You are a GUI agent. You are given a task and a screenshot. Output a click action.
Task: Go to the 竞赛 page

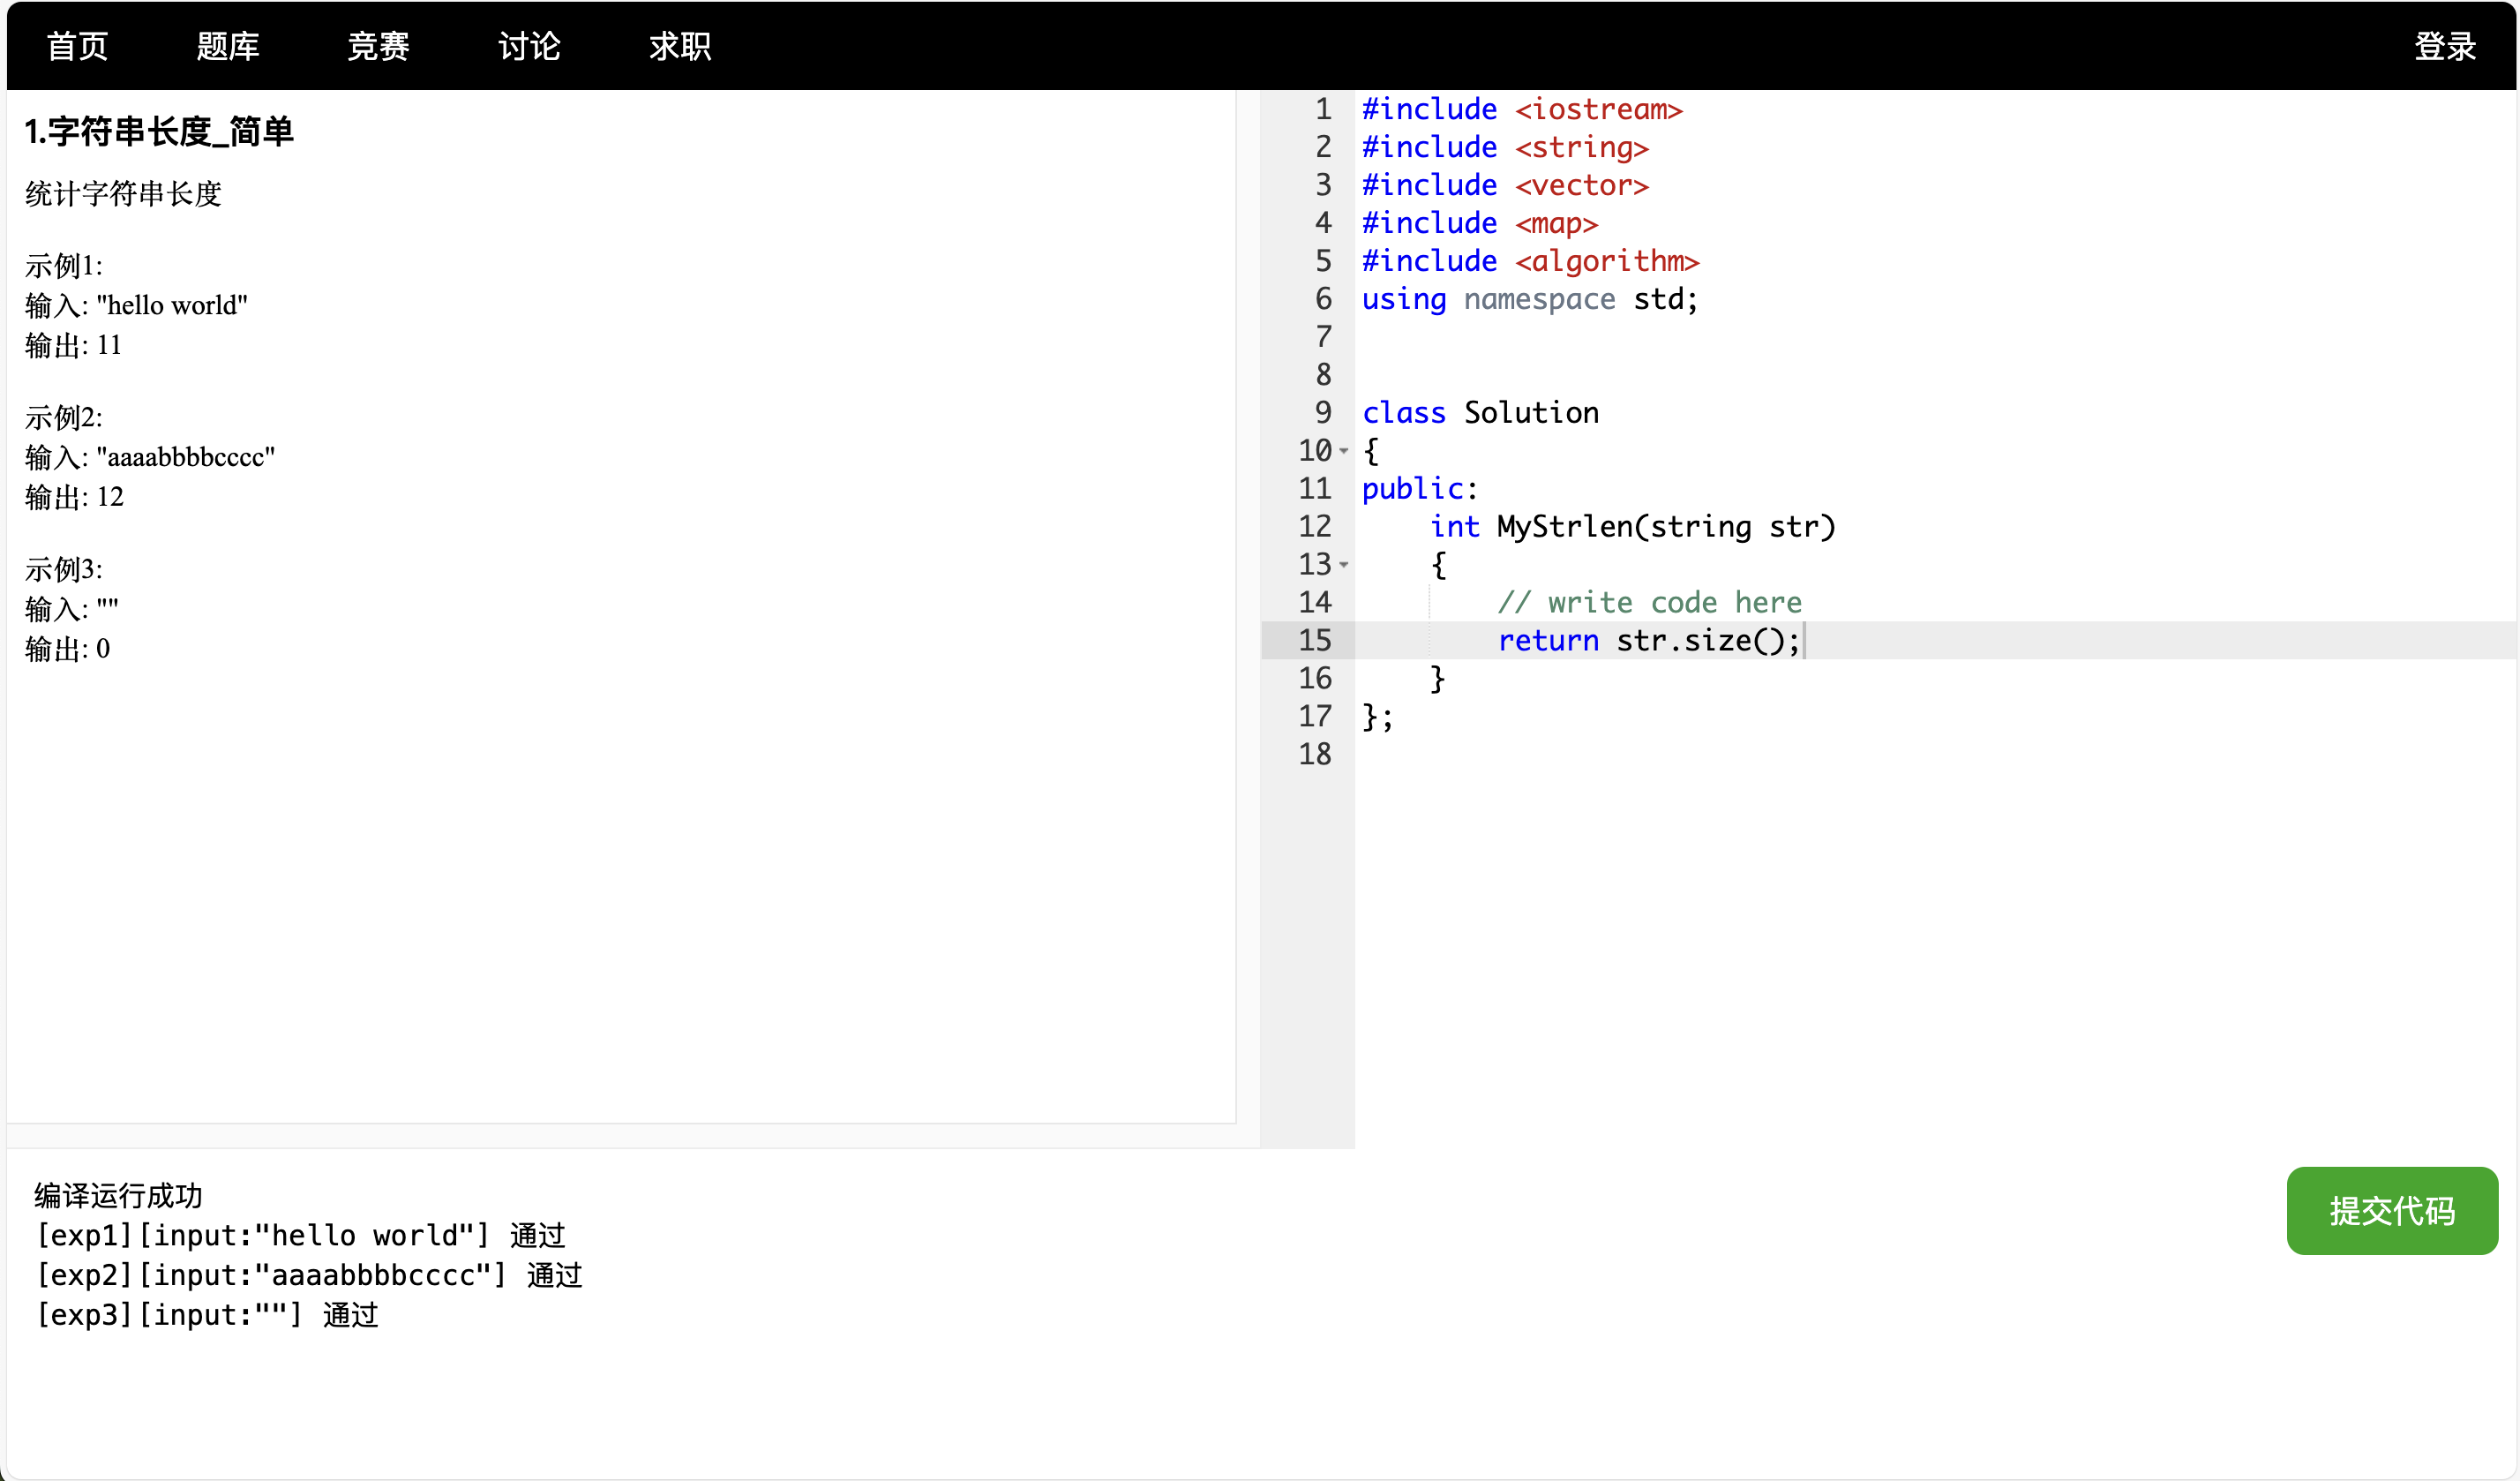pos(378,46)
